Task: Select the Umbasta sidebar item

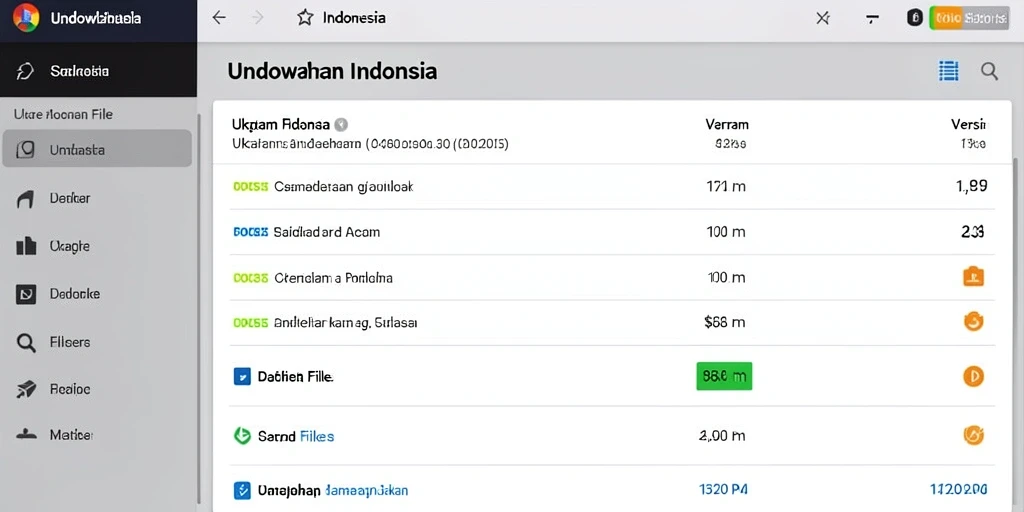Action: [97, 149]
